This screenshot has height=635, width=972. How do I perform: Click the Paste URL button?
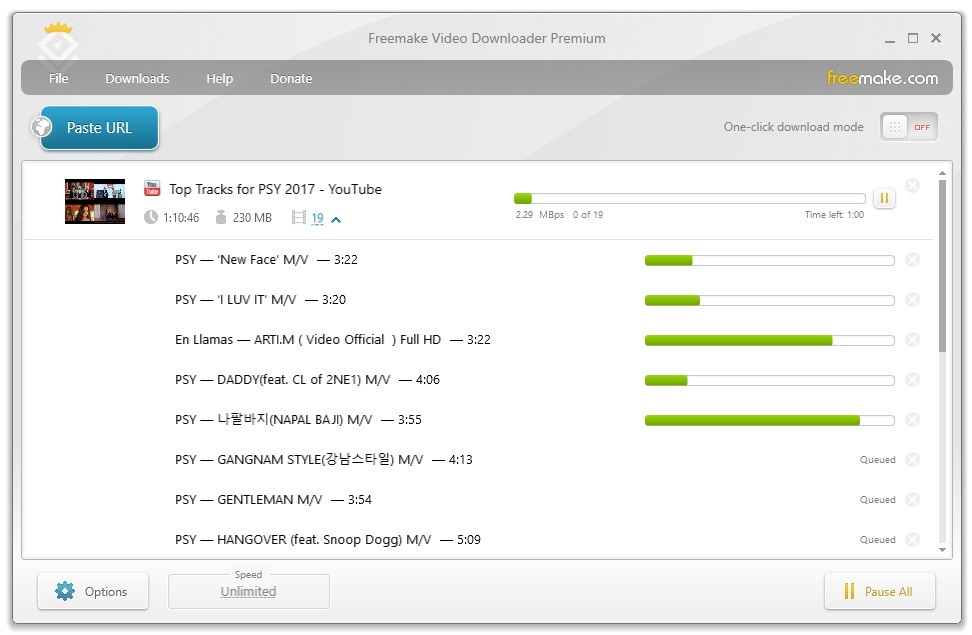tap(99, 128)
